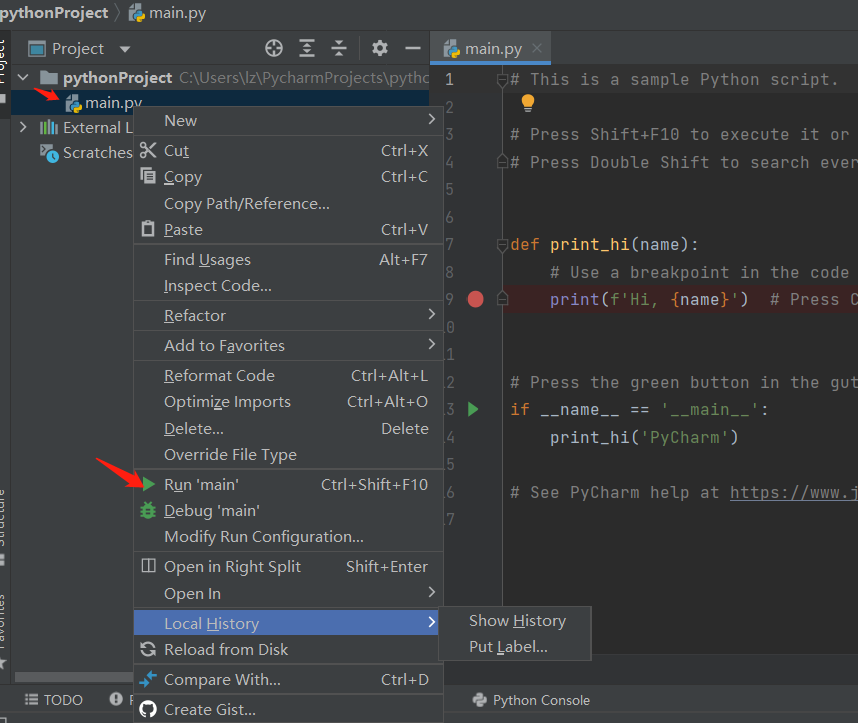
Task: Click Expand All icon in Project toolbar
Action: click(307, 49)
